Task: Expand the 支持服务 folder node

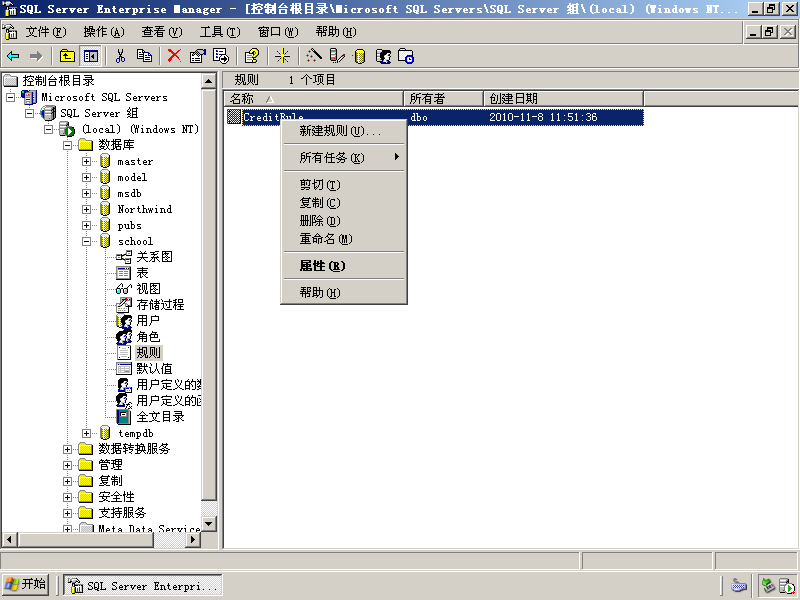Action: tap(67, 513)
